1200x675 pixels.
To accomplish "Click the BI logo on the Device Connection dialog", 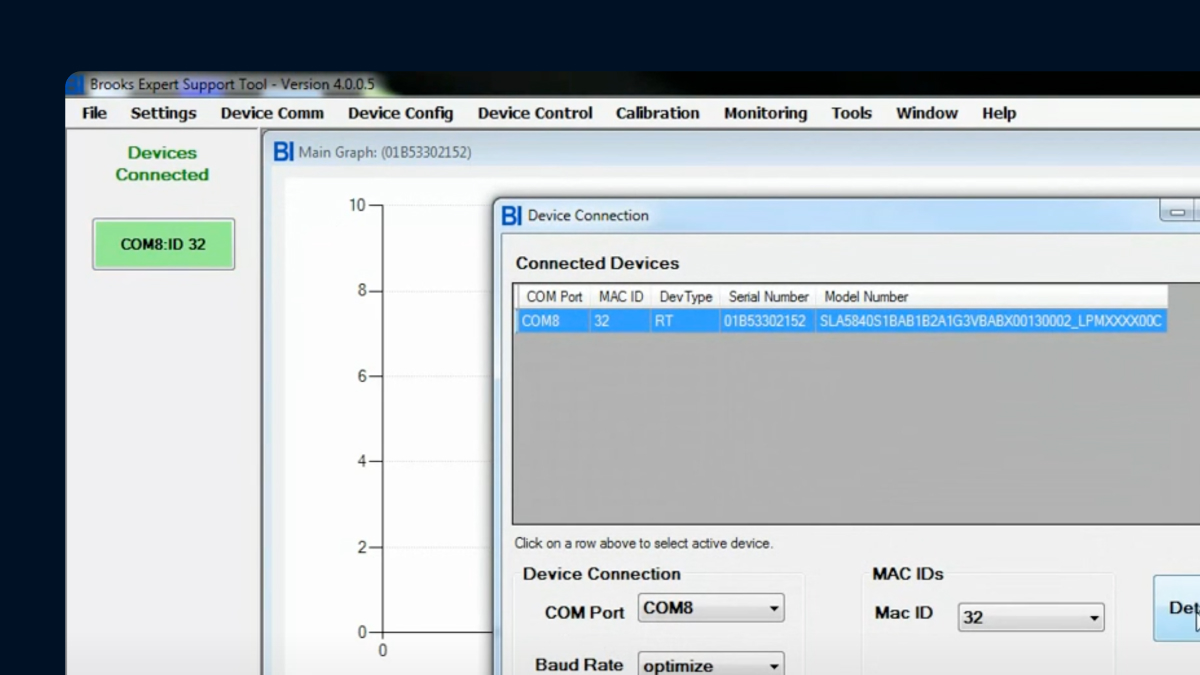I will click(511, 215).
